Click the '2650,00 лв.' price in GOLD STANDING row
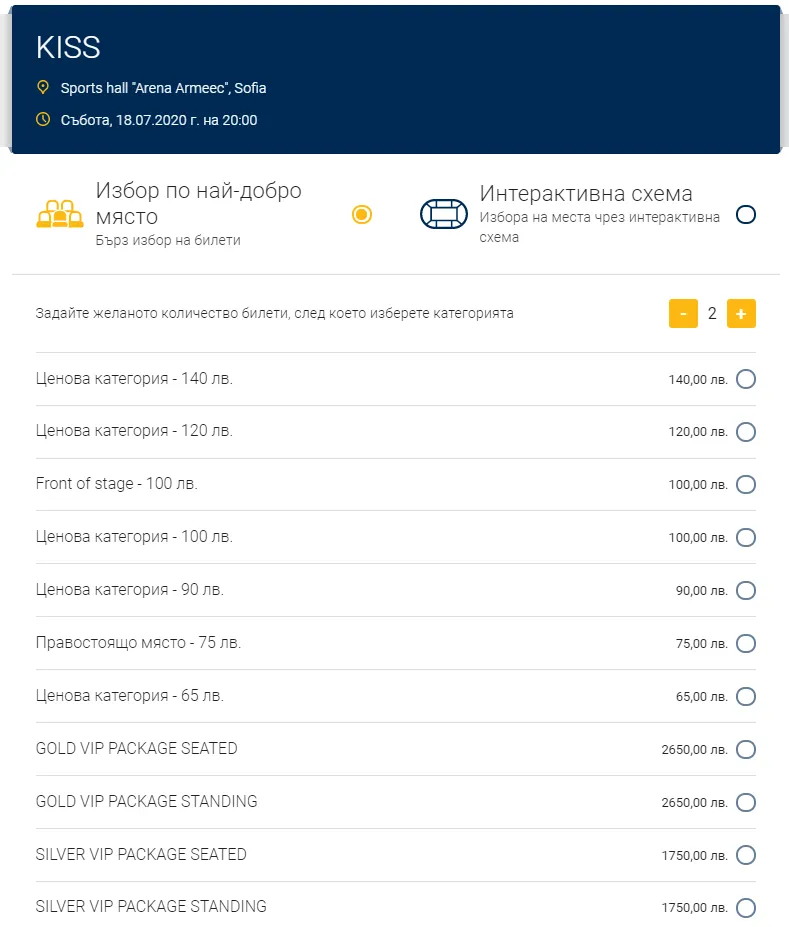789x927 pixels. [x=694, y=803]
